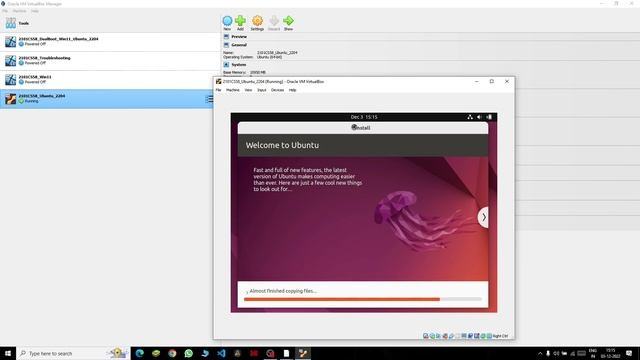
Task: Click the Ubuntu installation progress bar
Action: pos(362,299)
